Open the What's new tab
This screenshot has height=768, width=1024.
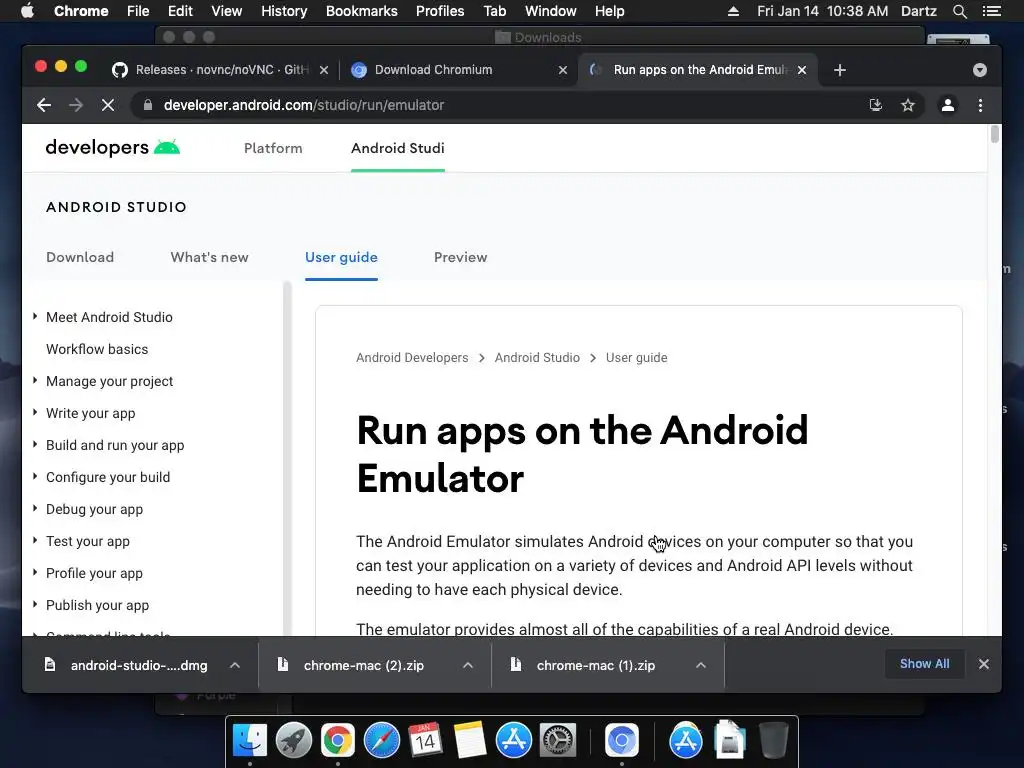tap(210, 257)
